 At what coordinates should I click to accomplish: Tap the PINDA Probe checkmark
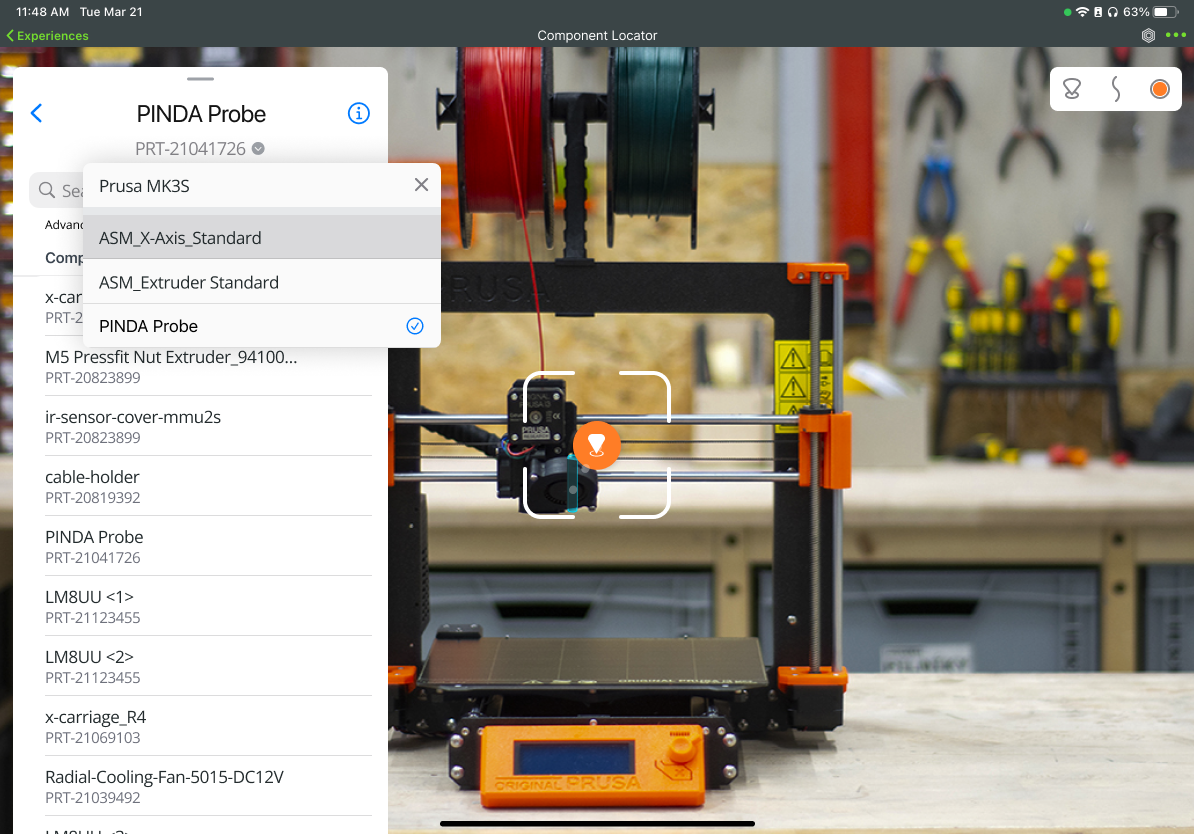[x=415, y=326]
